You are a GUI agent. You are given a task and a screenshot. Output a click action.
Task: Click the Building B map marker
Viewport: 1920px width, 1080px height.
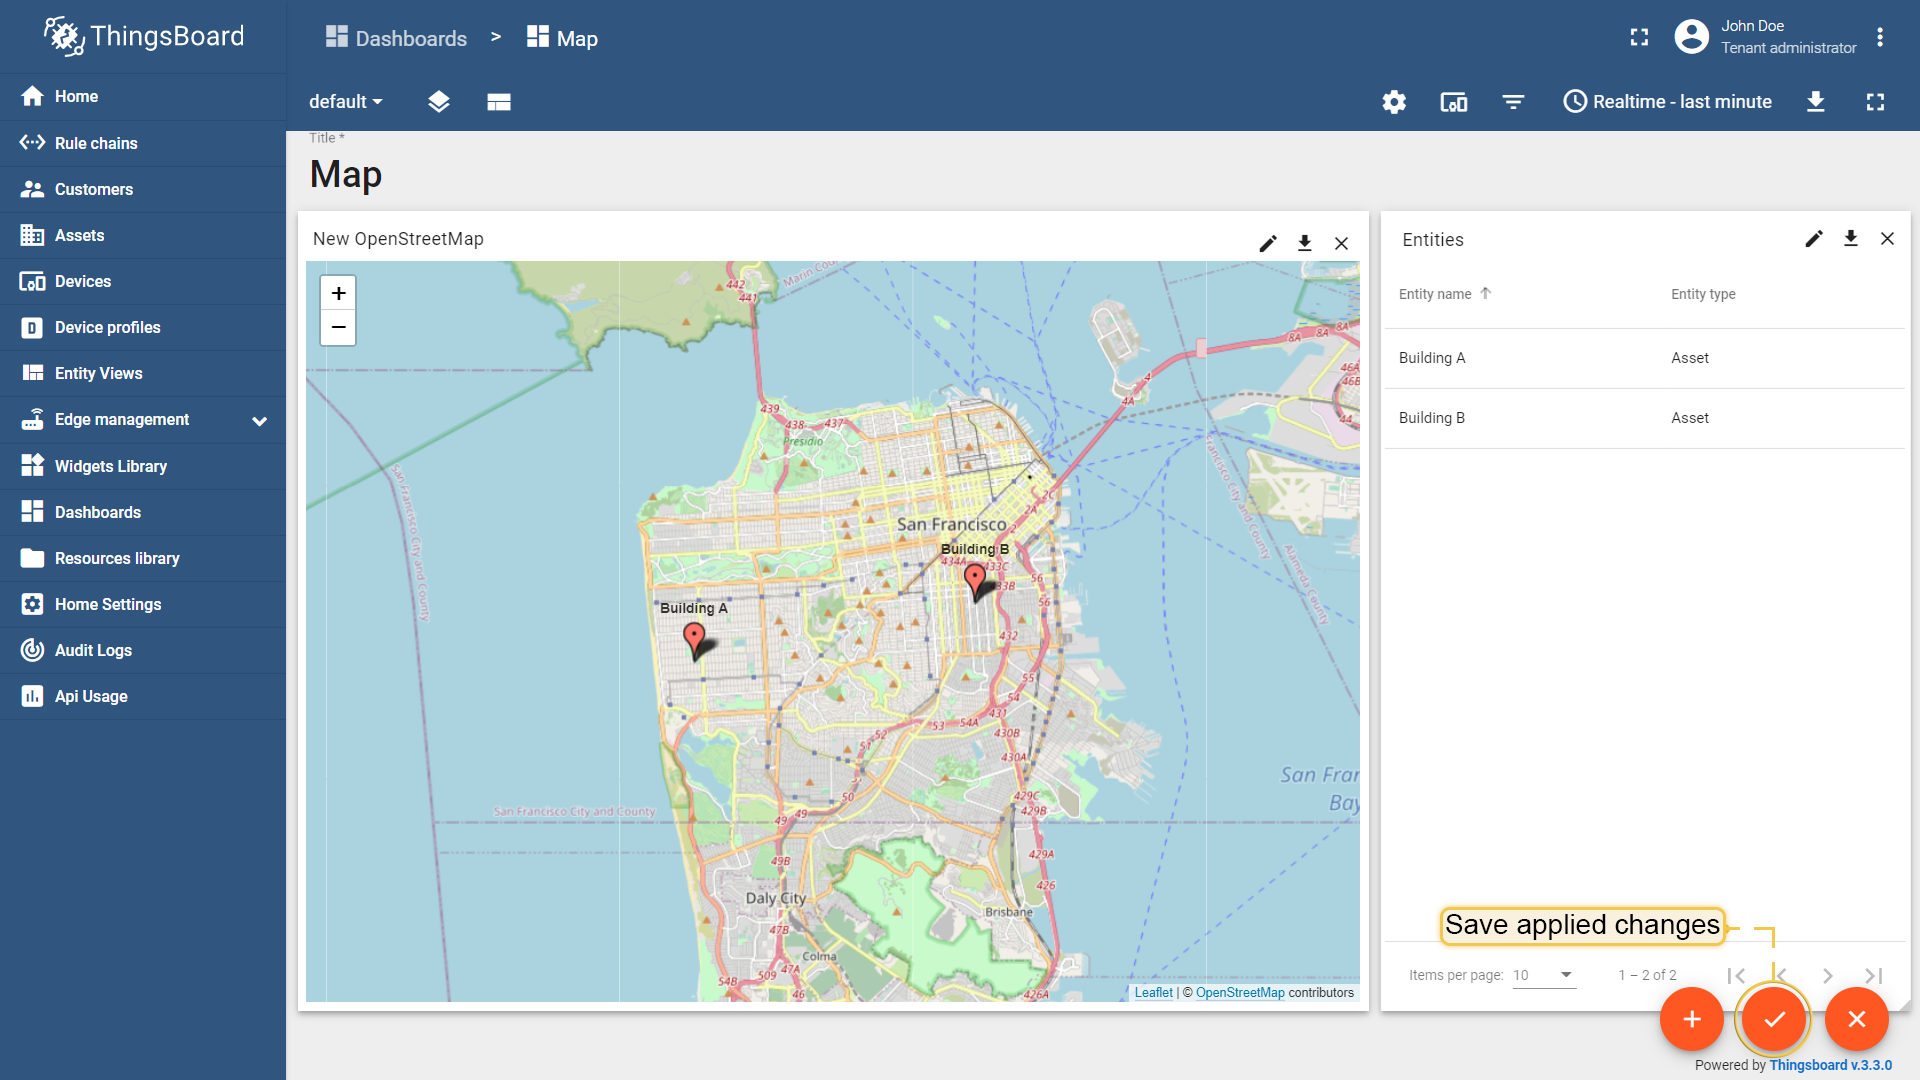975,581
